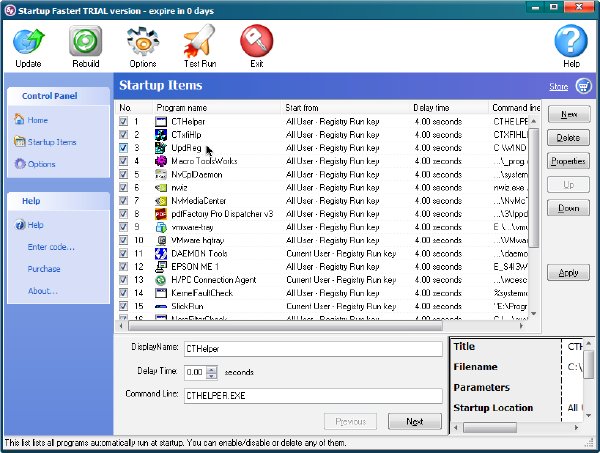Toggle the UpdReg startup checkbox
This screenshot has width=600, height=453.
coord(123,148)
